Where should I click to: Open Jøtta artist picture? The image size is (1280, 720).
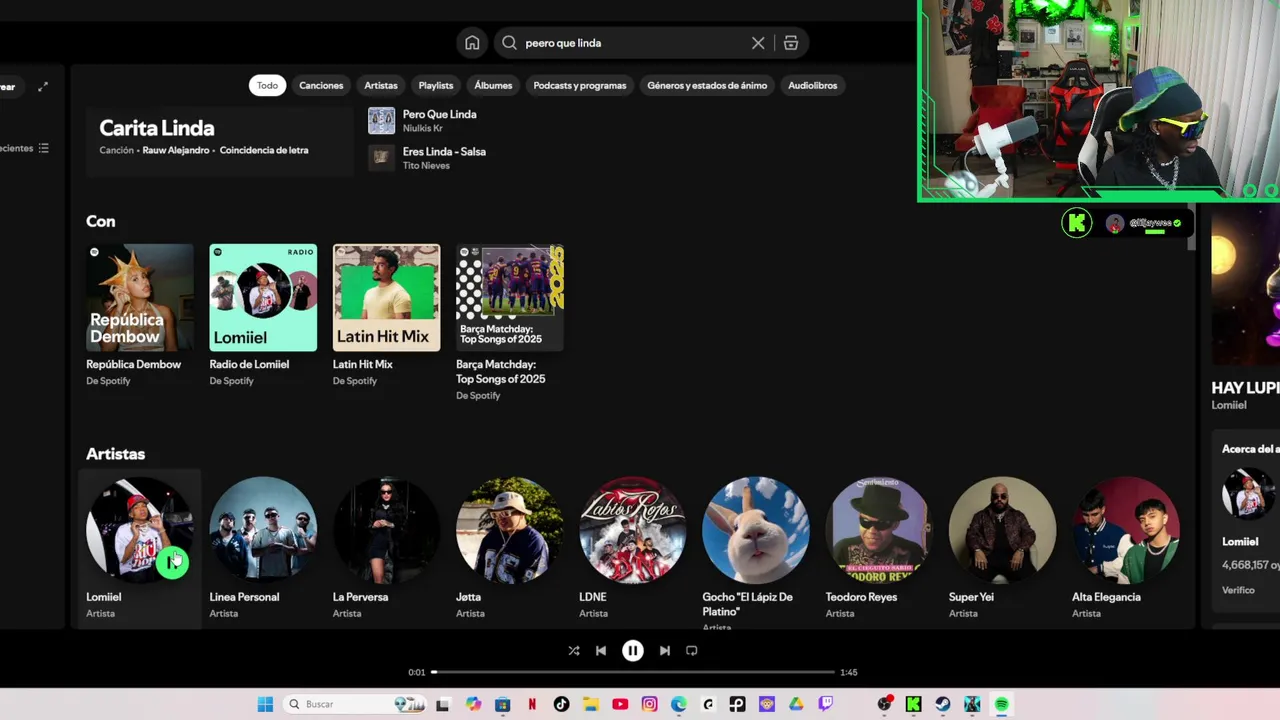[x=510, y=530]
